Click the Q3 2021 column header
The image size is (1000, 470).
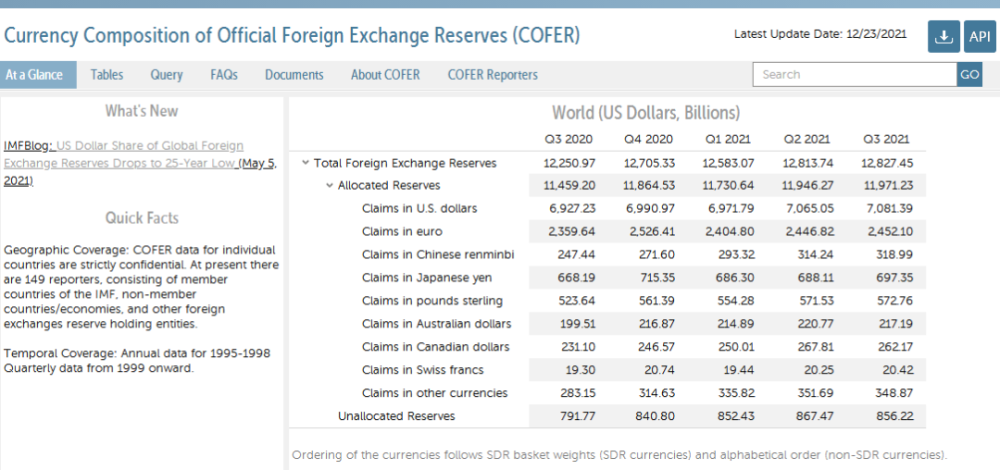click(886, 139)
